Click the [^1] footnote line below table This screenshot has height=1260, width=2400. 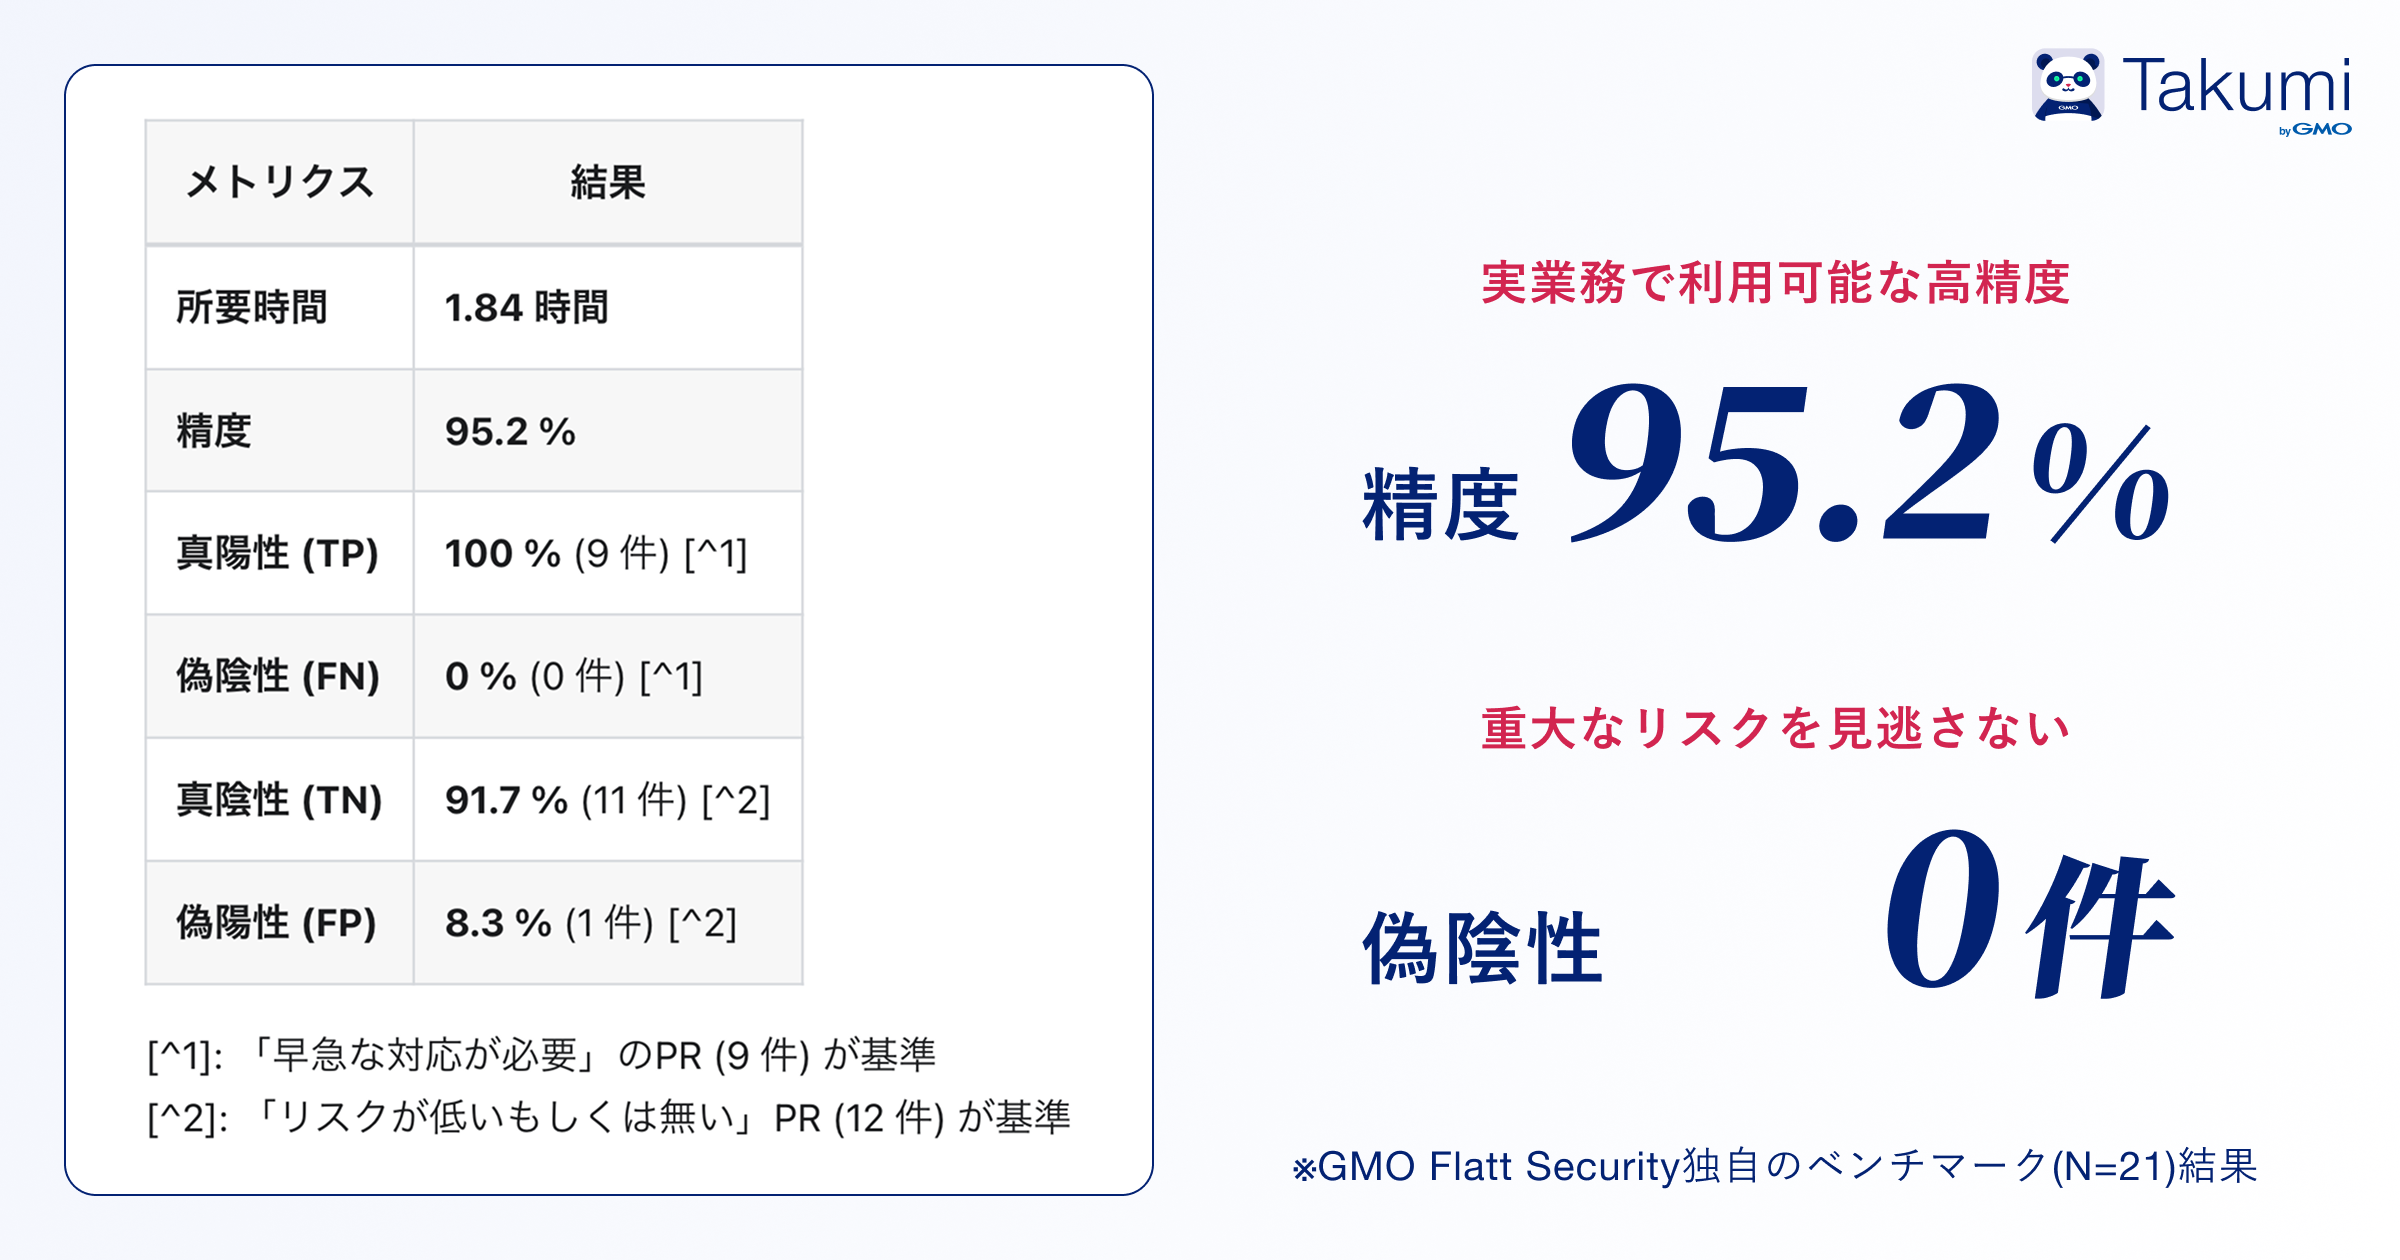tap(541, 1055)
